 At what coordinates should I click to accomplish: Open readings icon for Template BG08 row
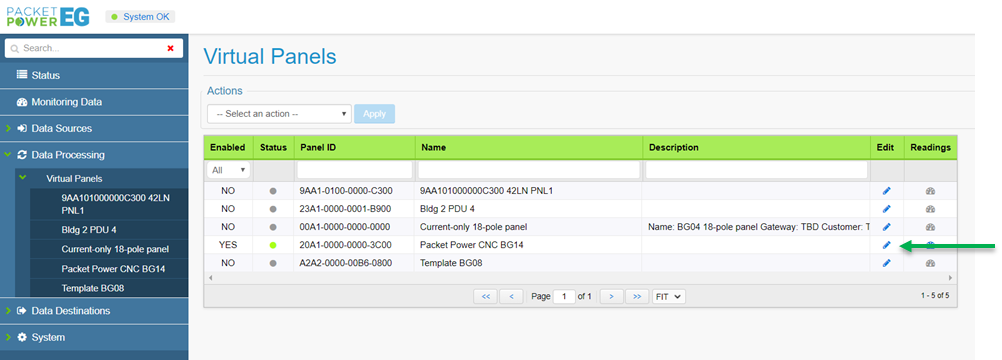930,263
